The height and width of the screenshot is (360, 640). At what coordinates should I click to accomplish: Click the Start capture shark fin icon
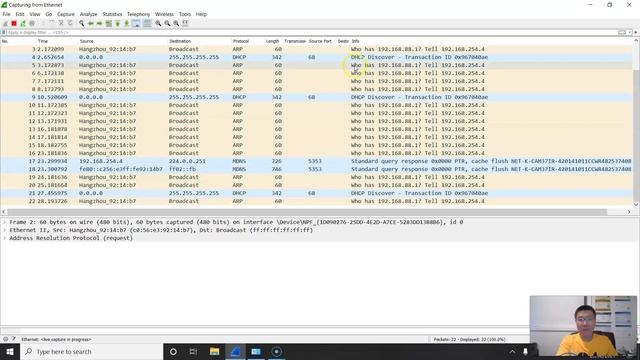[x=5, y=24]
